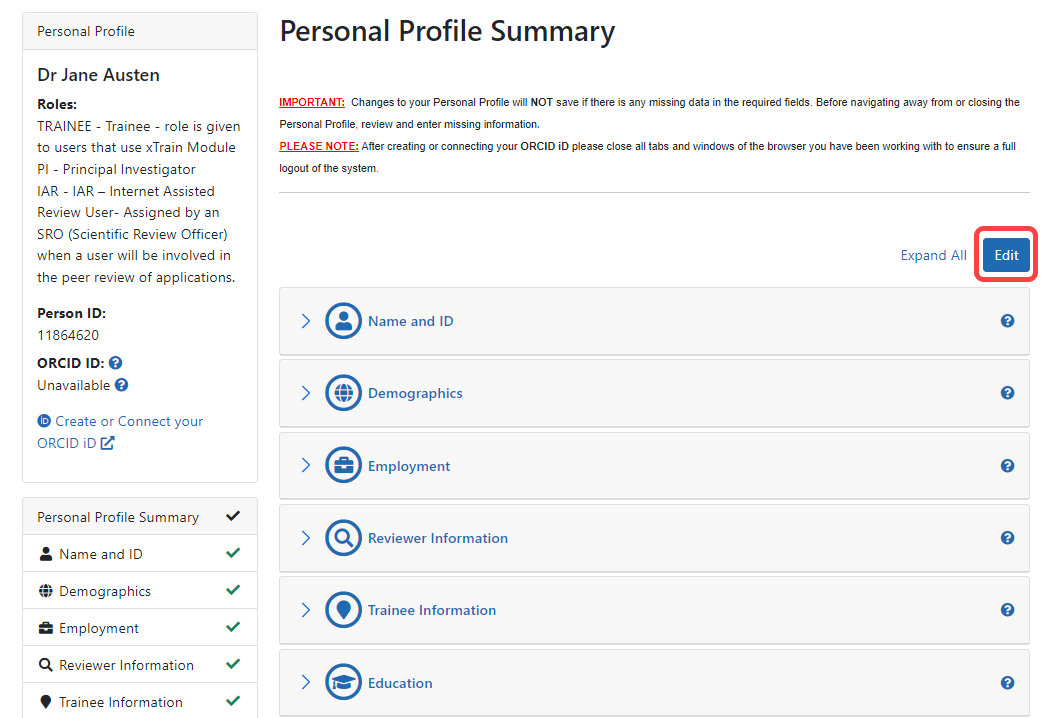Expand the Reviewer Information section
This screenshot has height=718, width=1045.
point(305,537)
